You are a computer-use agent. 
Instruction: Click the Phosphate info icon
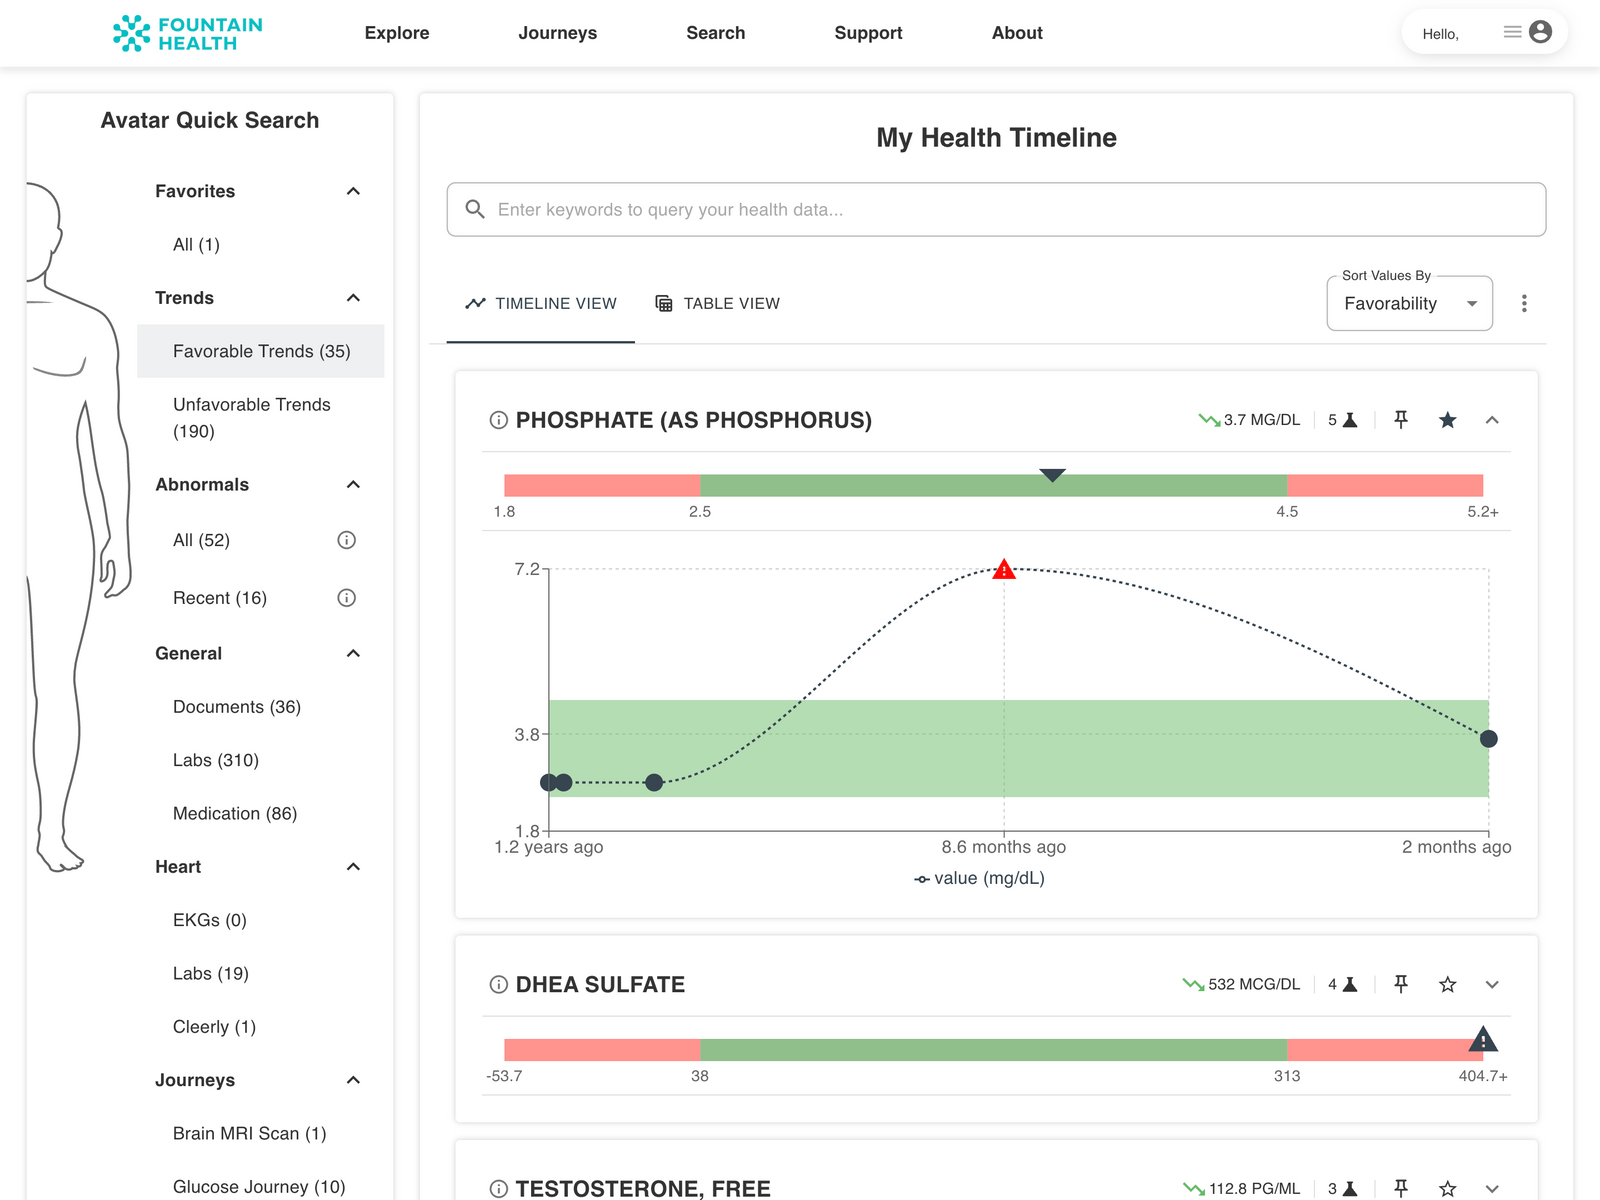498,420
